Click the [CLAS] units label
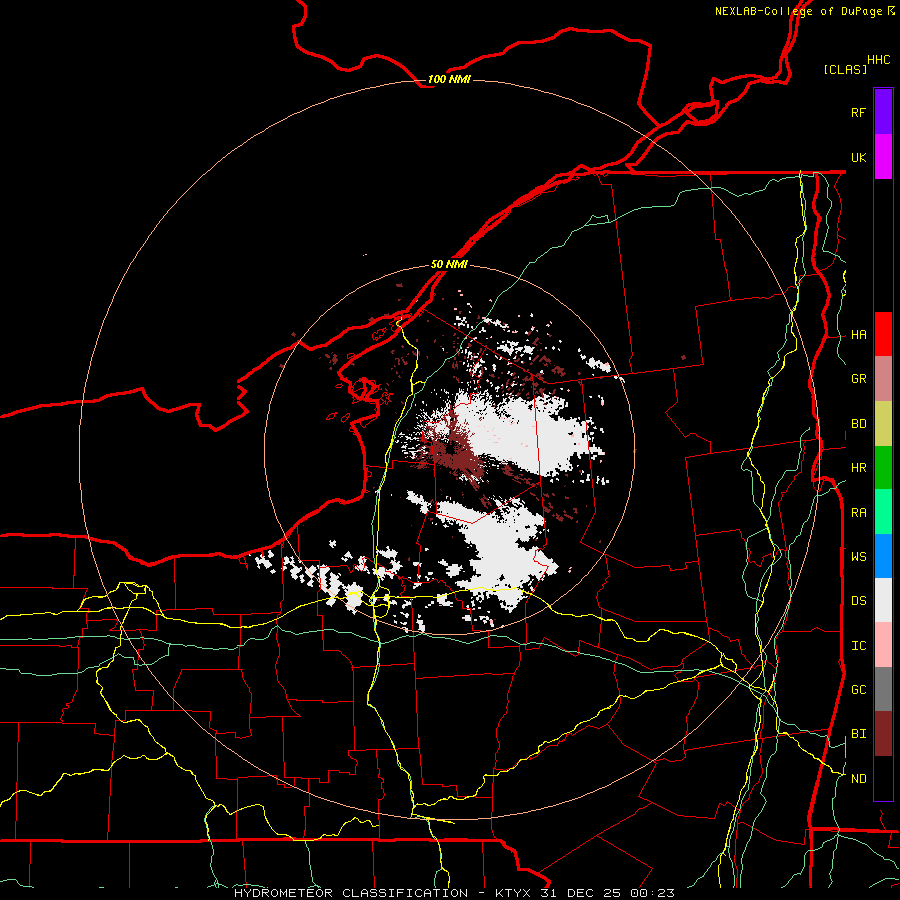Screen dimensions: 900x900 click(845, 69)
